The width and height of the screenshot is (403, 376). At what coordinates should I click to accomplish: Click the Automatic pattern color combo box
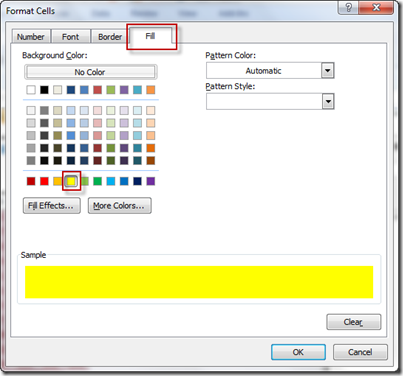(270, 71)
